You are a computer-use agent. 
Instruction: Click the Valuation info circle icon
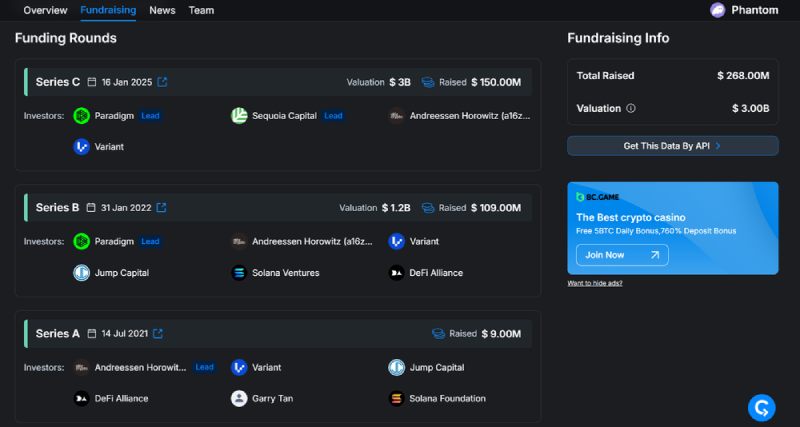click(x=631, y=108)
